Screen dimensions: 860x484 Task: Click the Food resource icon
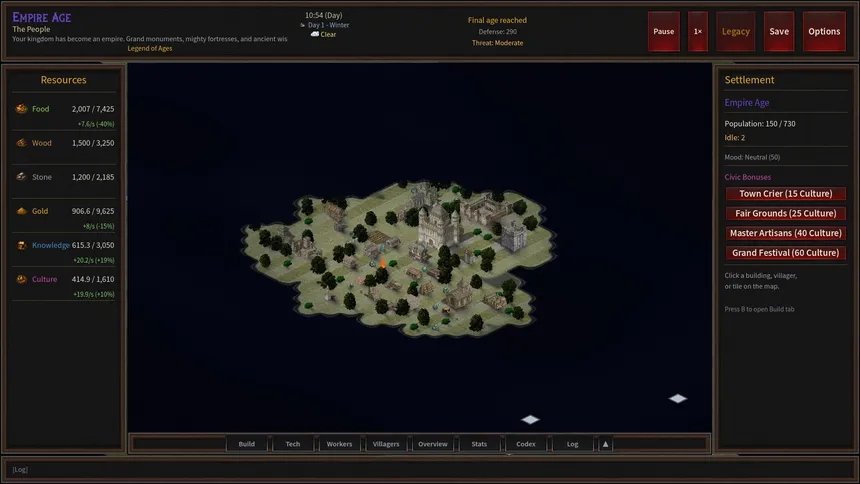[22, 109]
